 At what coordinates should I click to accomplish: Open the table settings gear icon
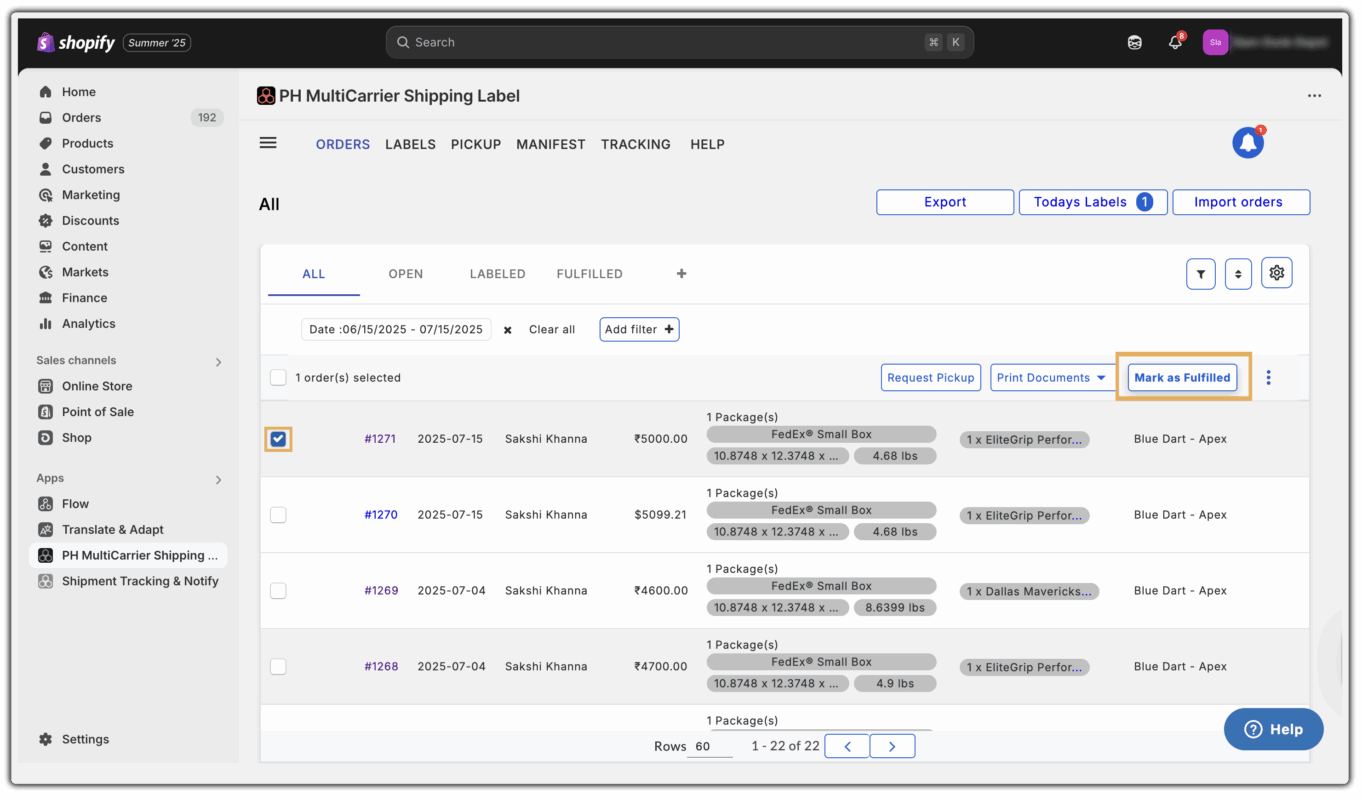click(x=1277, y=273)
